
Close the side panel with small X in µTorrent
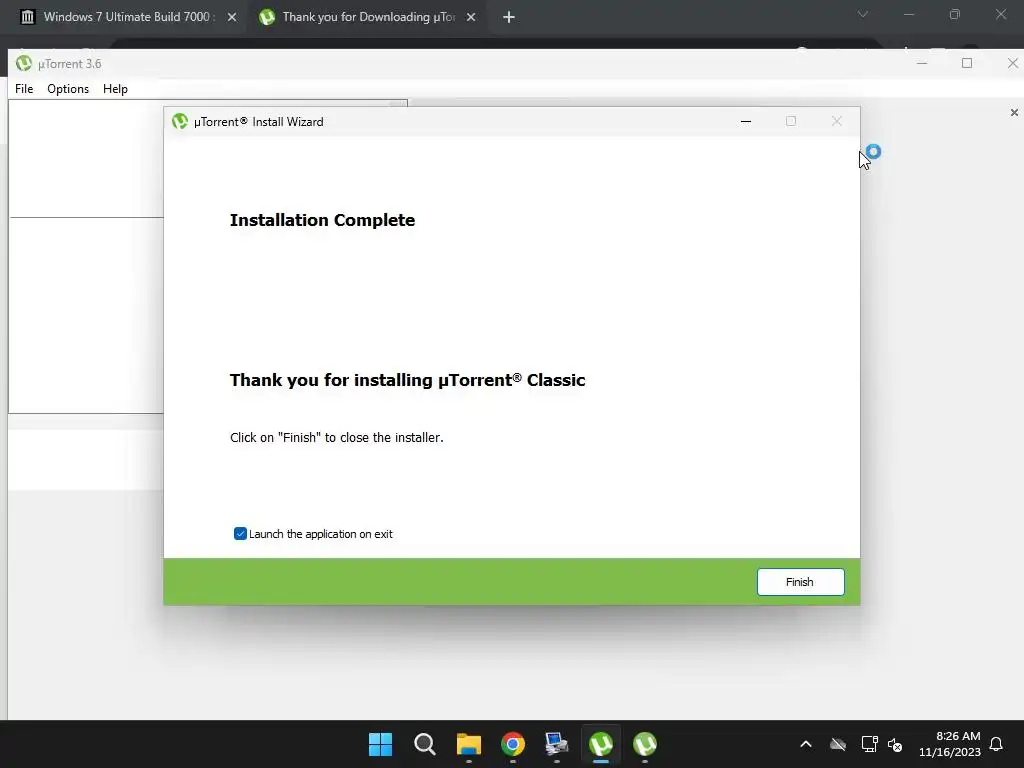(1014, 113)
